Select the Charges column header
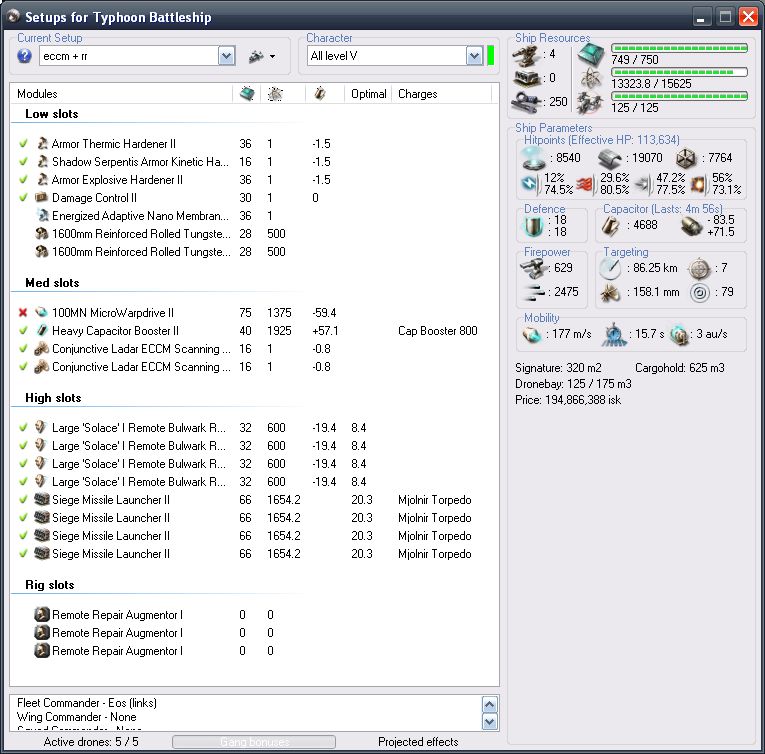Viewport: 765px width, 754px height. pyautogui.click(x=418, y=94)
